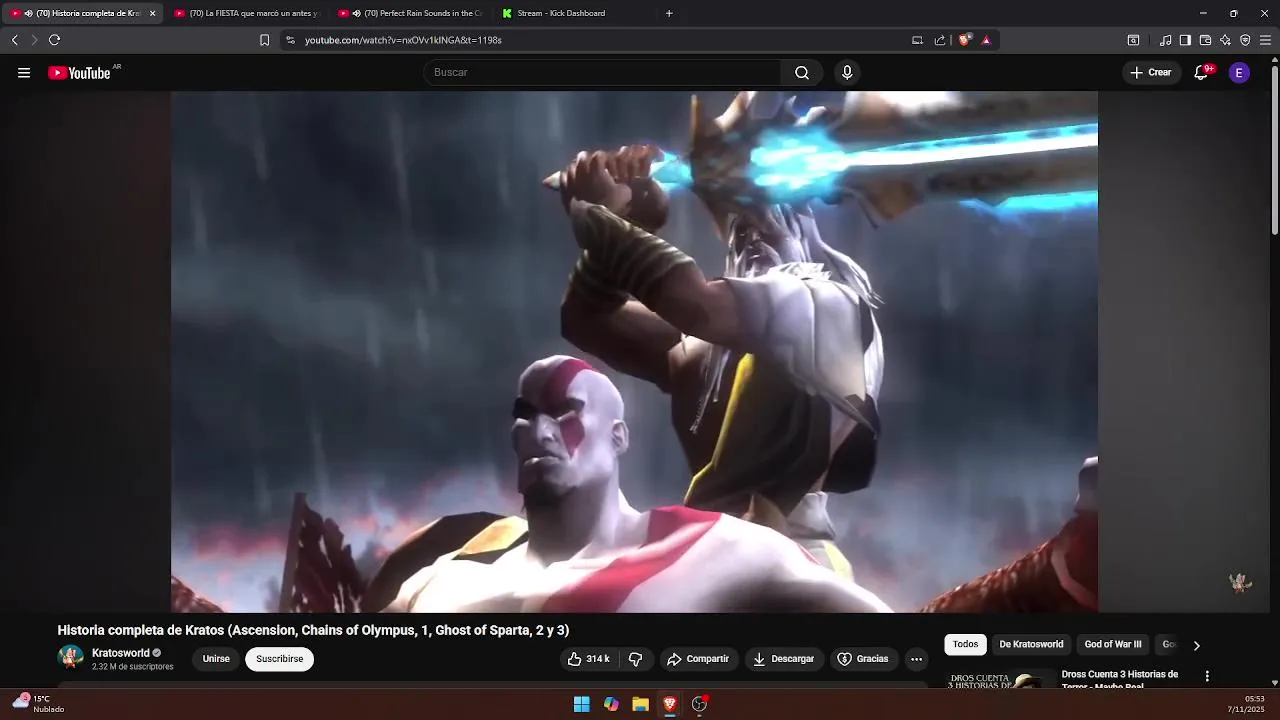Open Brave media playlist music icon
The height and width of the screenshot is (720, 1280).
point(1165,40)
